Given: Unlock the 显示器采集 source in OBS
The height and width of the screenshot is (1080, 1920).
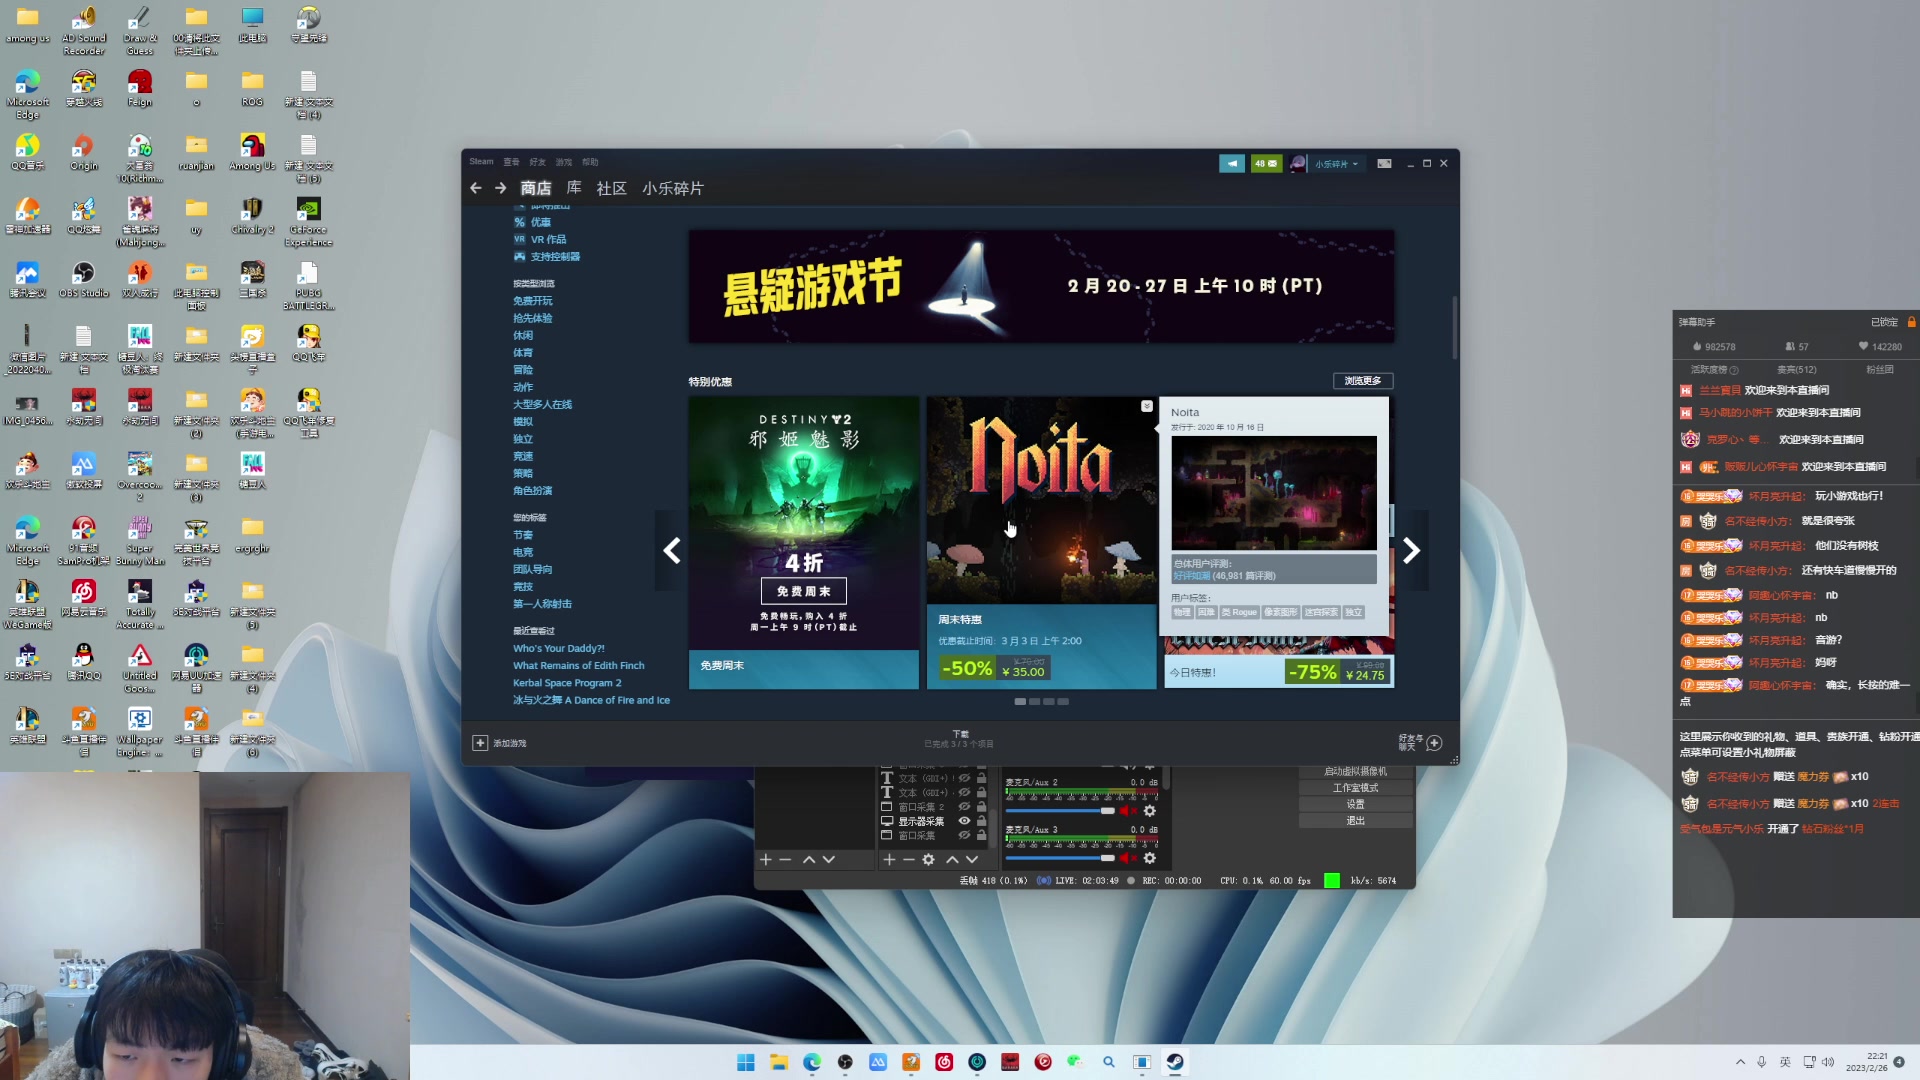Looking at the screenshot, I should point(982,821).
